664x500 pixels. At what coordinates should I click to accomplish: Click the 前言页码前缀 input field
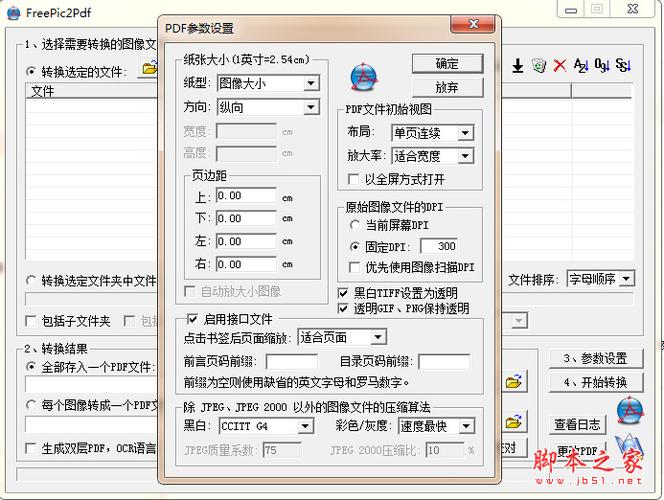click(x=292, y=362)
